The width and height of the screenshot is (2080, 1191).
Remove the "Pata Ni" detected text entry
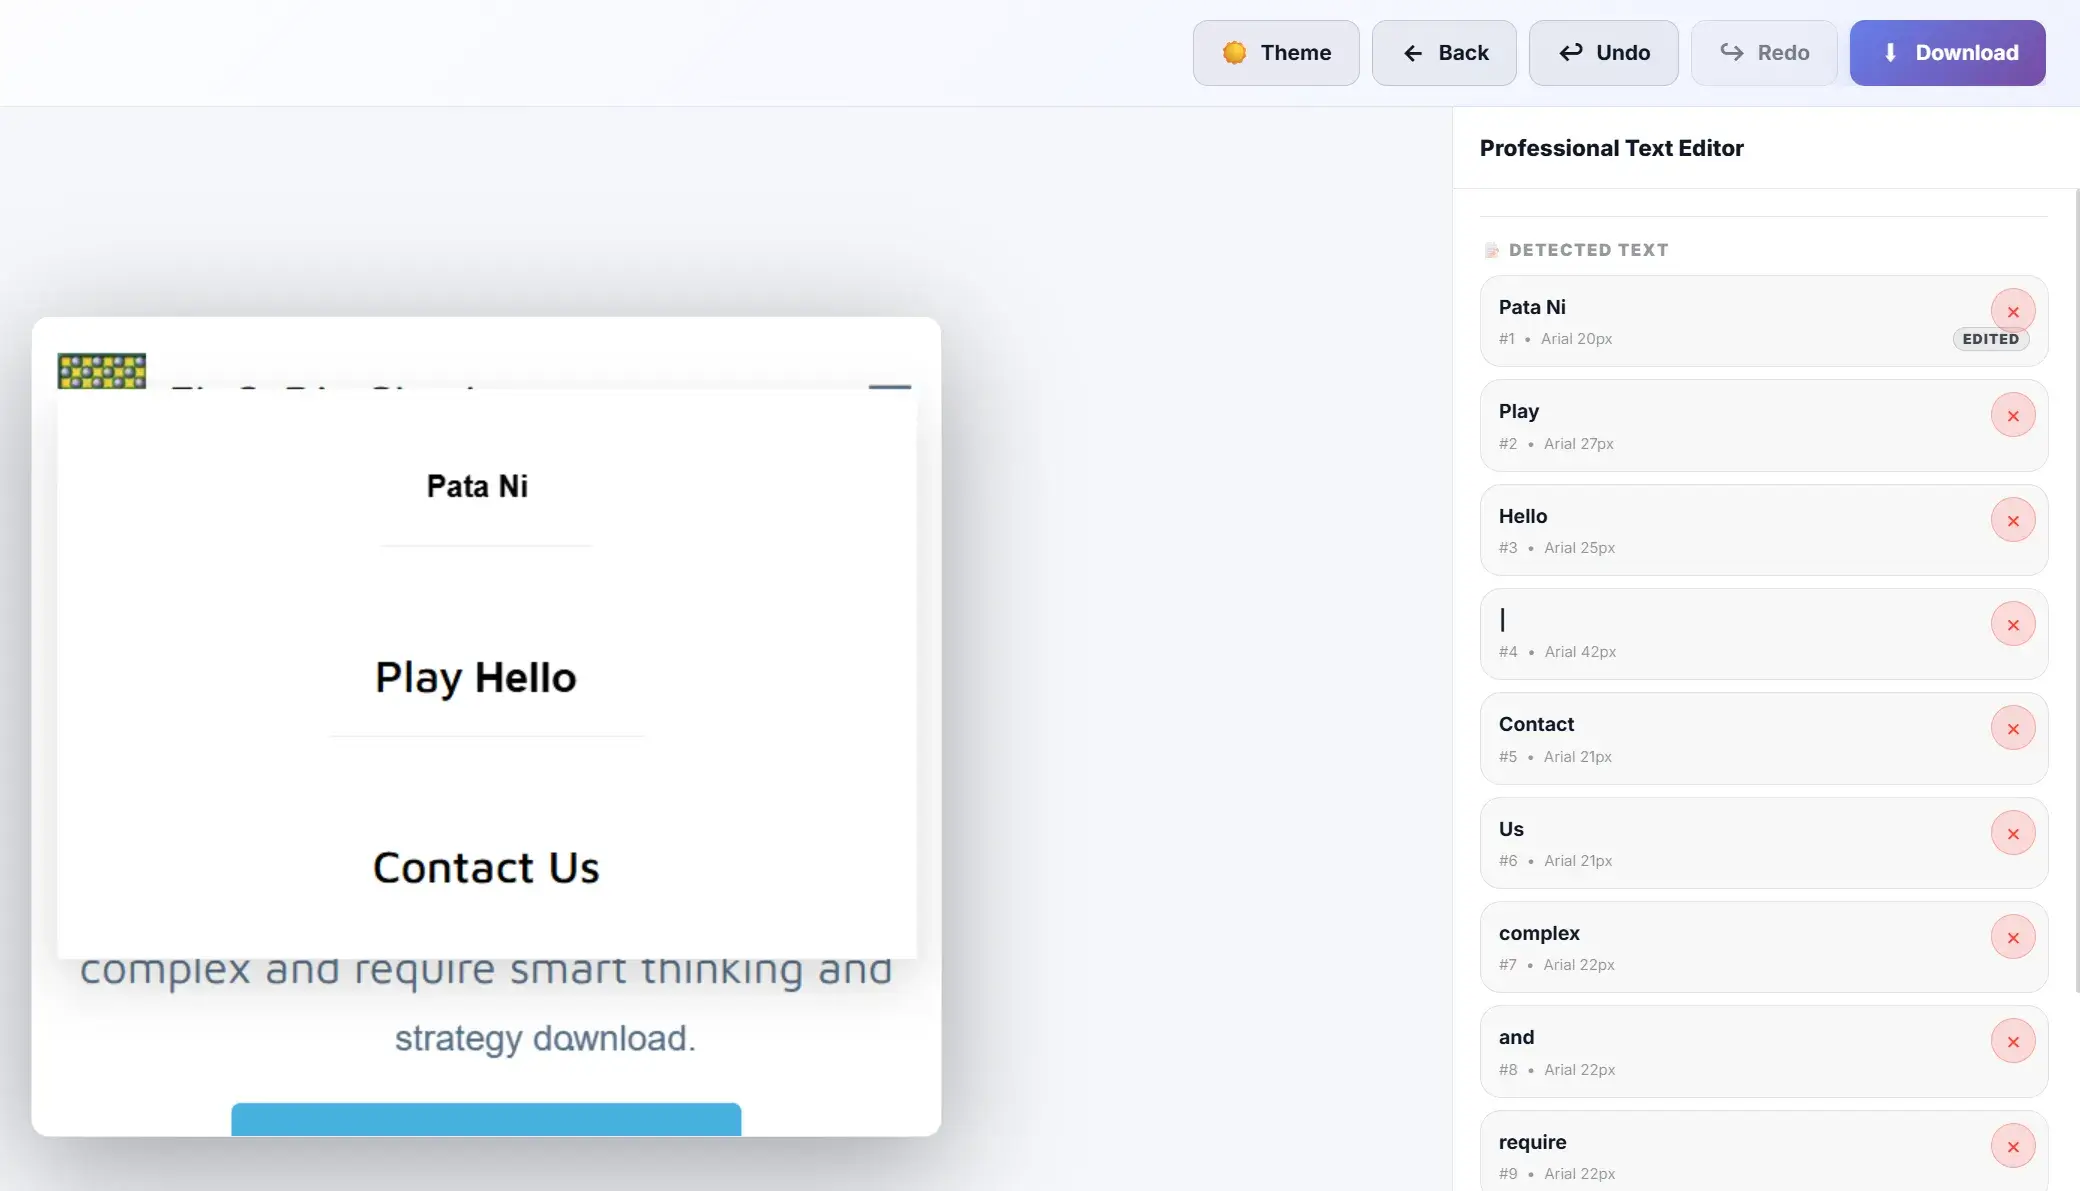pyautogui.click(x=2012, y=312)
